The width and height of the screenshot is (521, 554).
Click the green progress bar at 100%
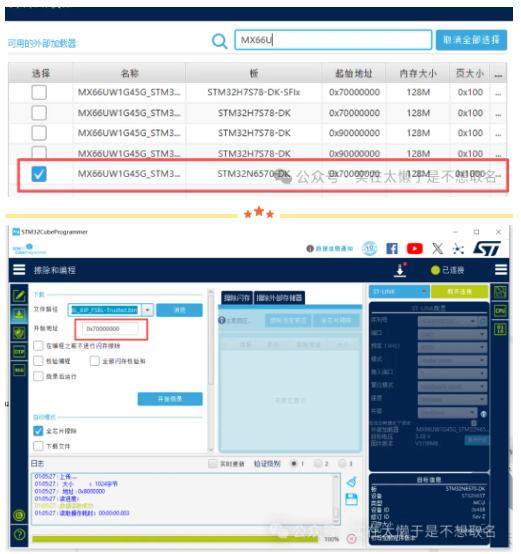tap(175, 539)
